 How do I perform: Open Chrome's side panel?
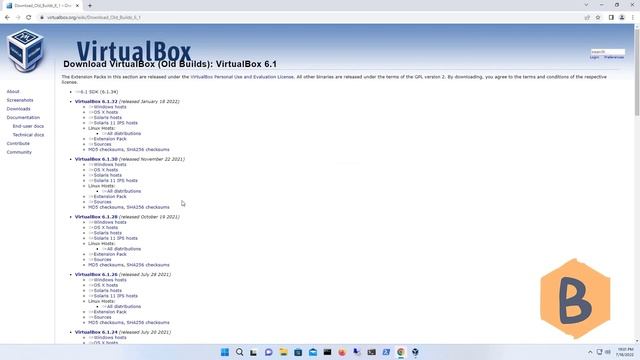611,18
